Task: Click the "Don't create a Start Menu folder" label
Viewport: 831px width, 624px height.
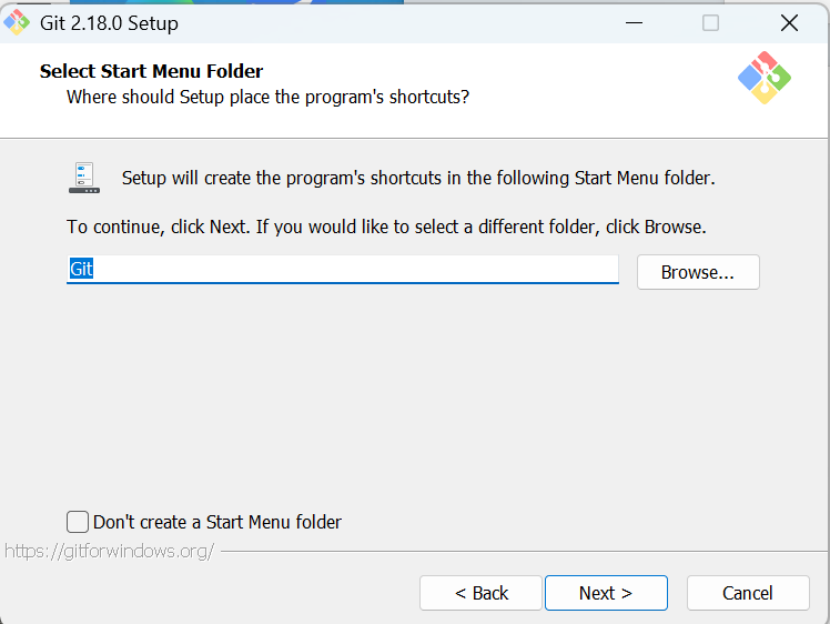Action: (217, 522)
